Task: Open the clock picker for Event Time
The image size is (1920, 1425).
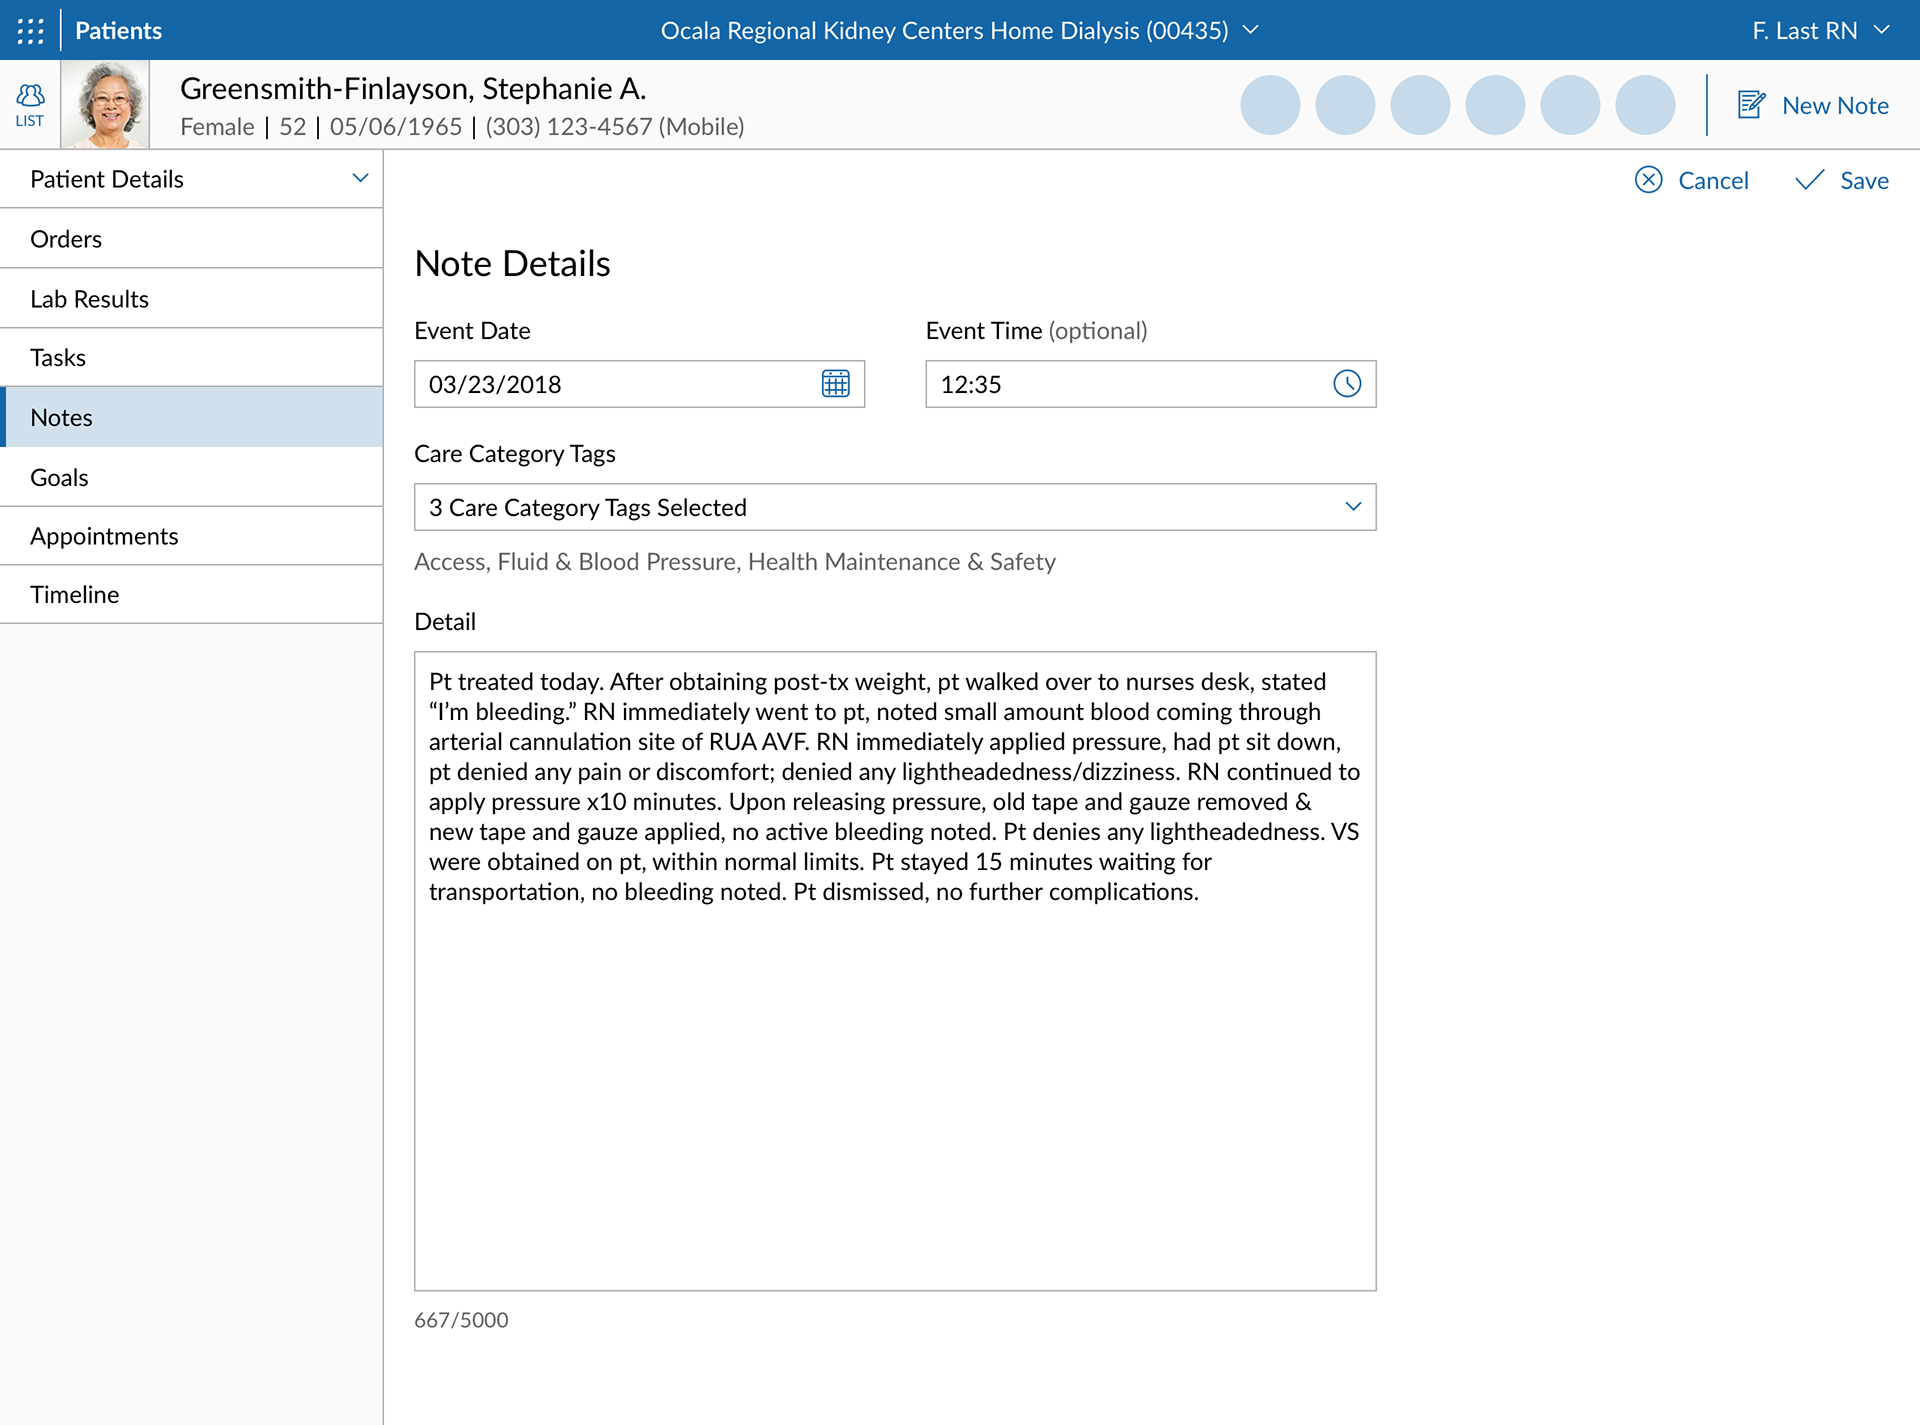Action: click(x=1347, y=384)
